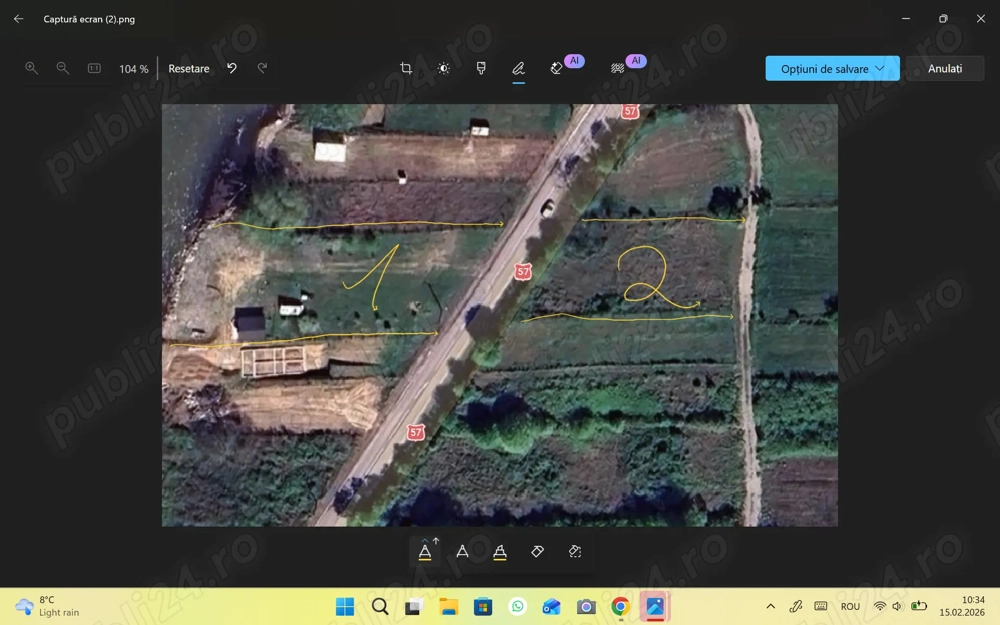Redo the undone action
Screen dimensions: 1000x625
tap(262, 68)
